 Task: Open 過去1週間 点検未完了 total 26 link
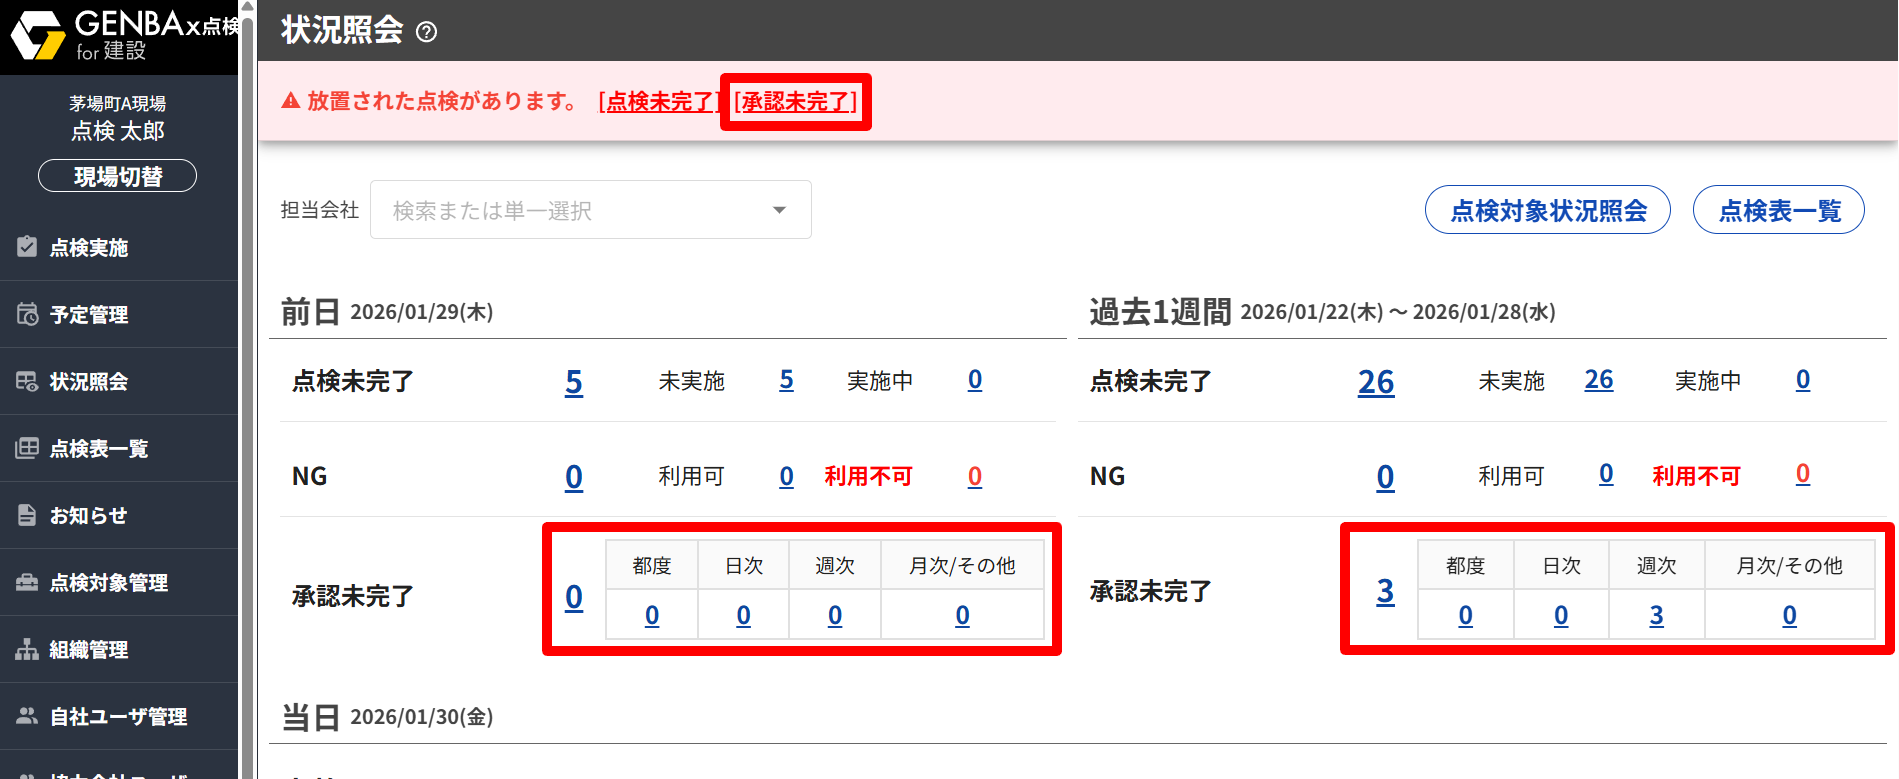pos(1376,382)
